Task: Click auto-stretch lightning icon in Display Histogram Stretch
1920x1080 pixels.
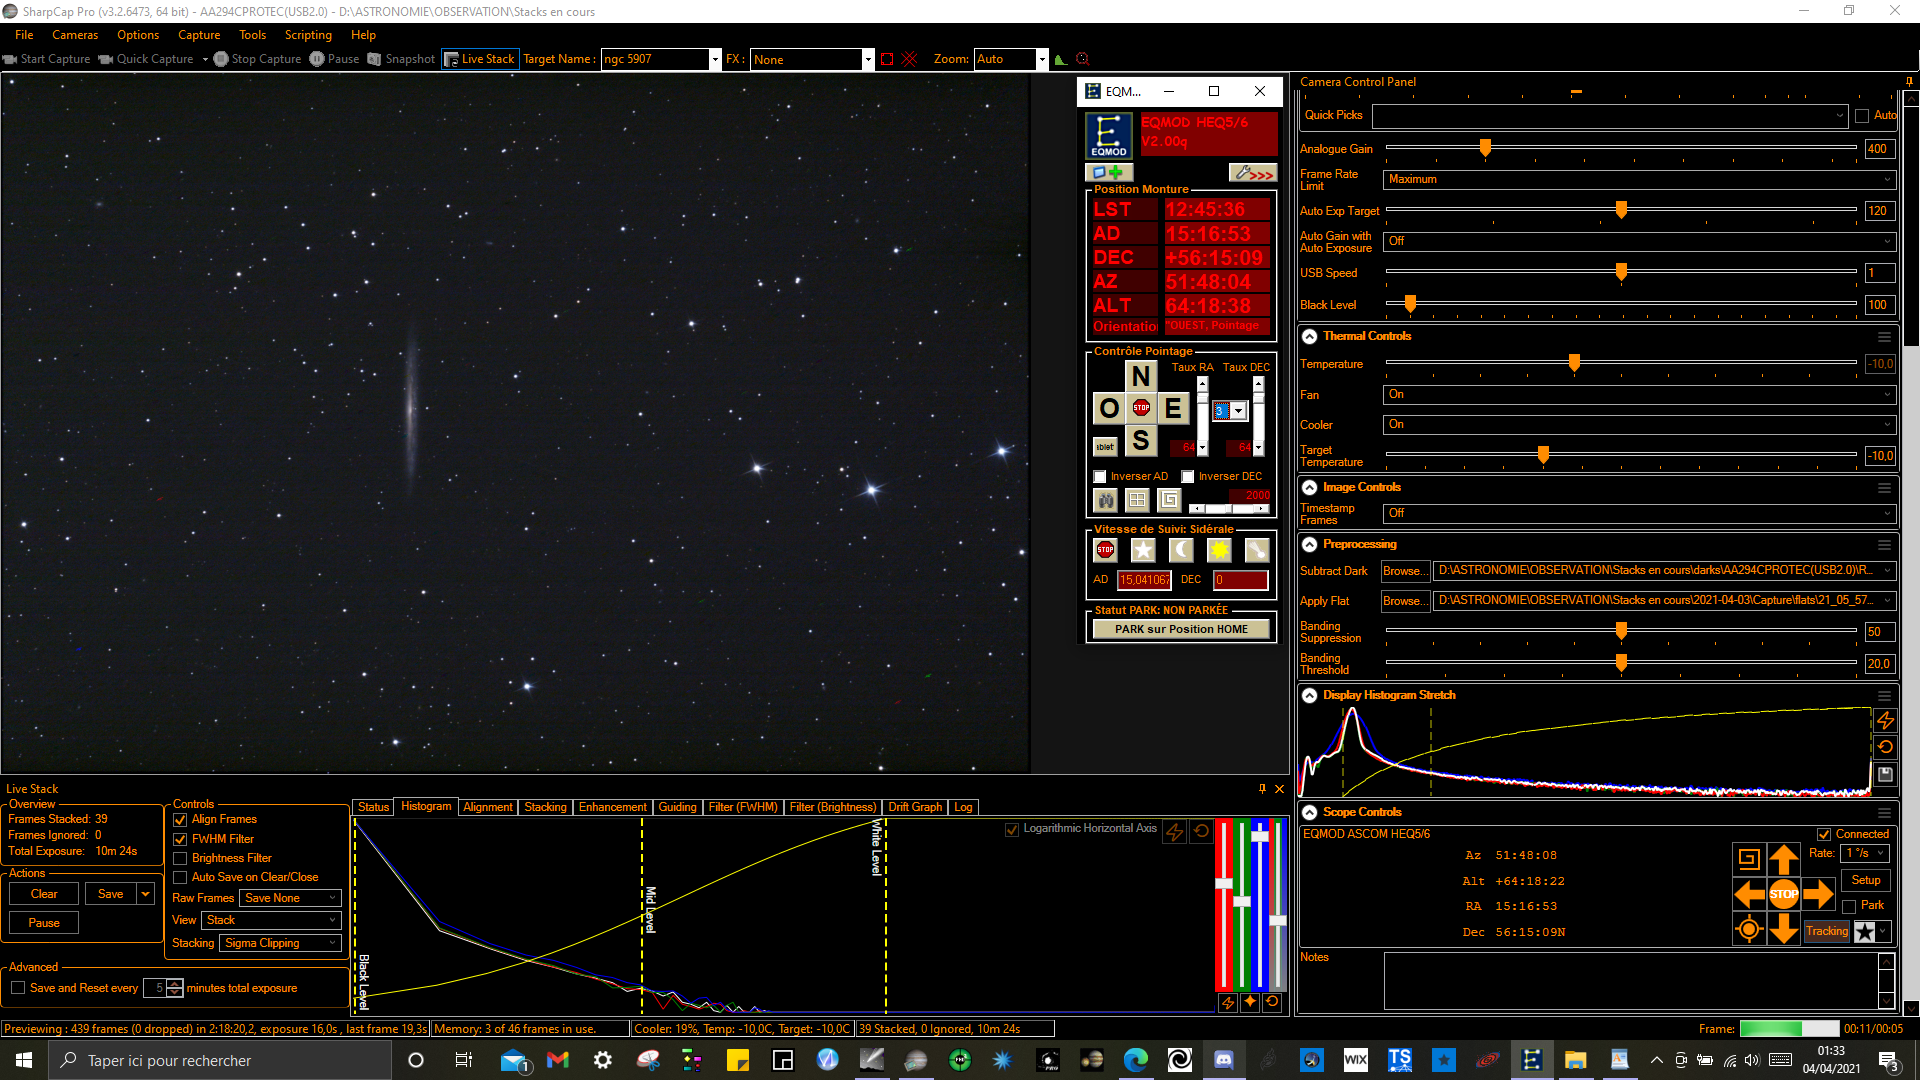Action: pyautogui.click(x=1885, y=720)
